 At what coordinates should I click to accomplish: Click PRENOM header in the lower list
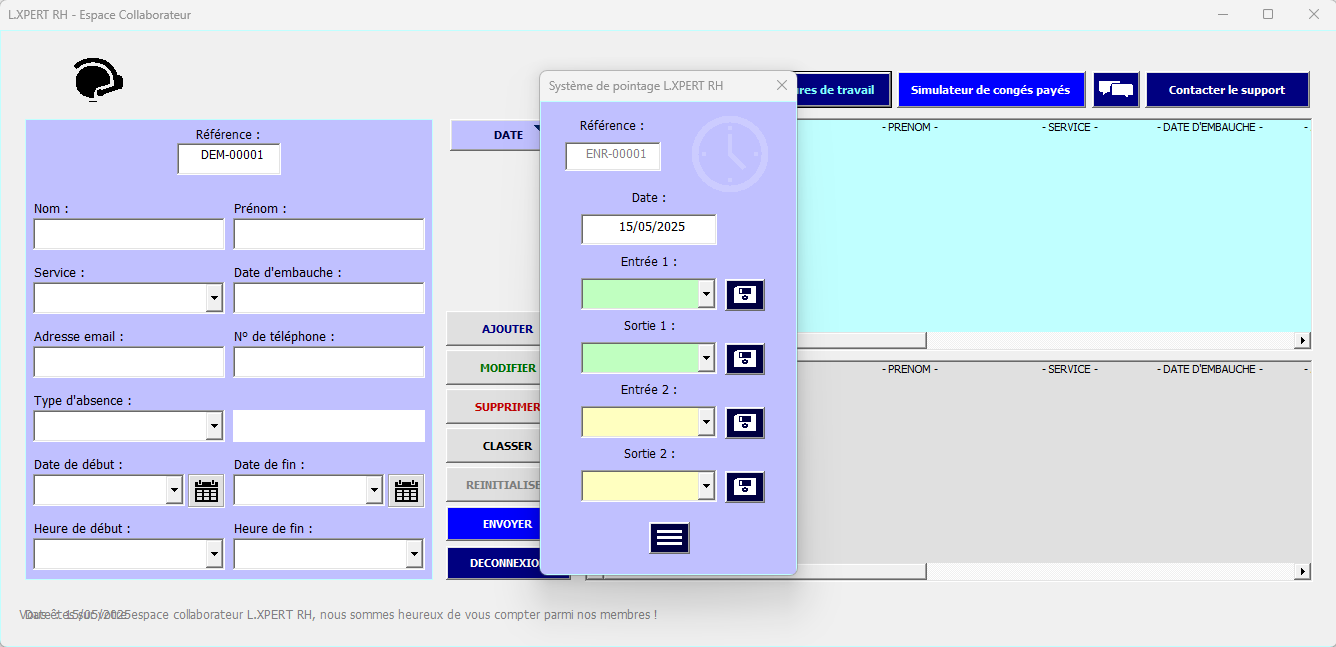click(909, 369)
